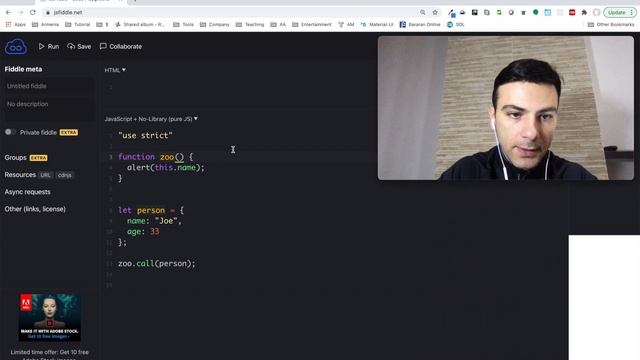The image size is (640, 360).
Task: Open the Other Bookmarks folder
Action: (x=611, y=24)
